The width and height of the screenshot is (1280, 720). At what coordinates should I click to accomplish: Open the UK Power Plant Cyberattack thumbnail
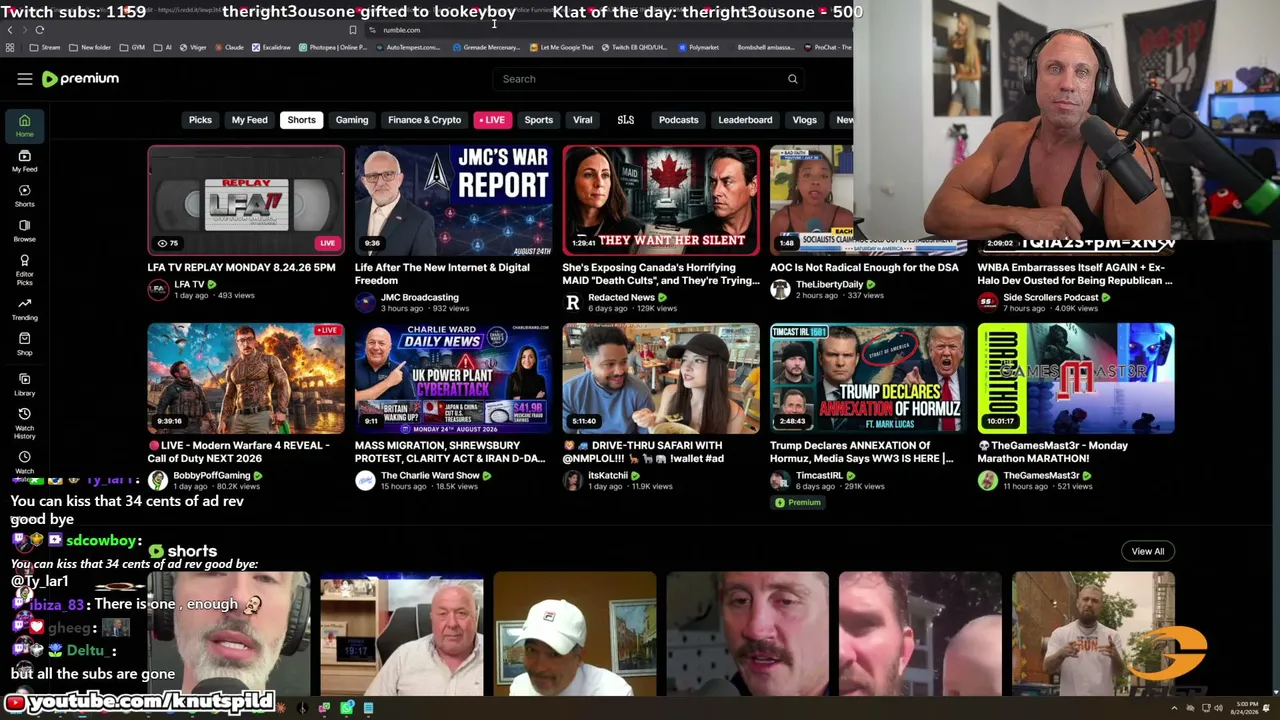(453, 378)
